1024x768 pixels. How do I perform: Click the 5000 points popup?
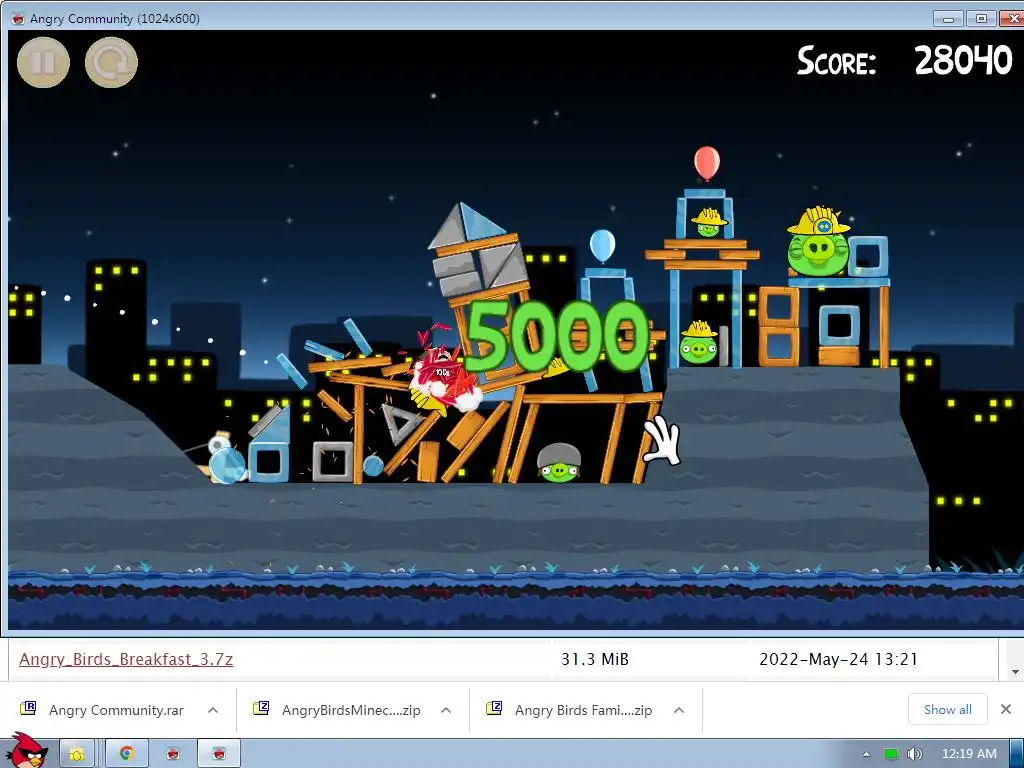coord(557,336)
